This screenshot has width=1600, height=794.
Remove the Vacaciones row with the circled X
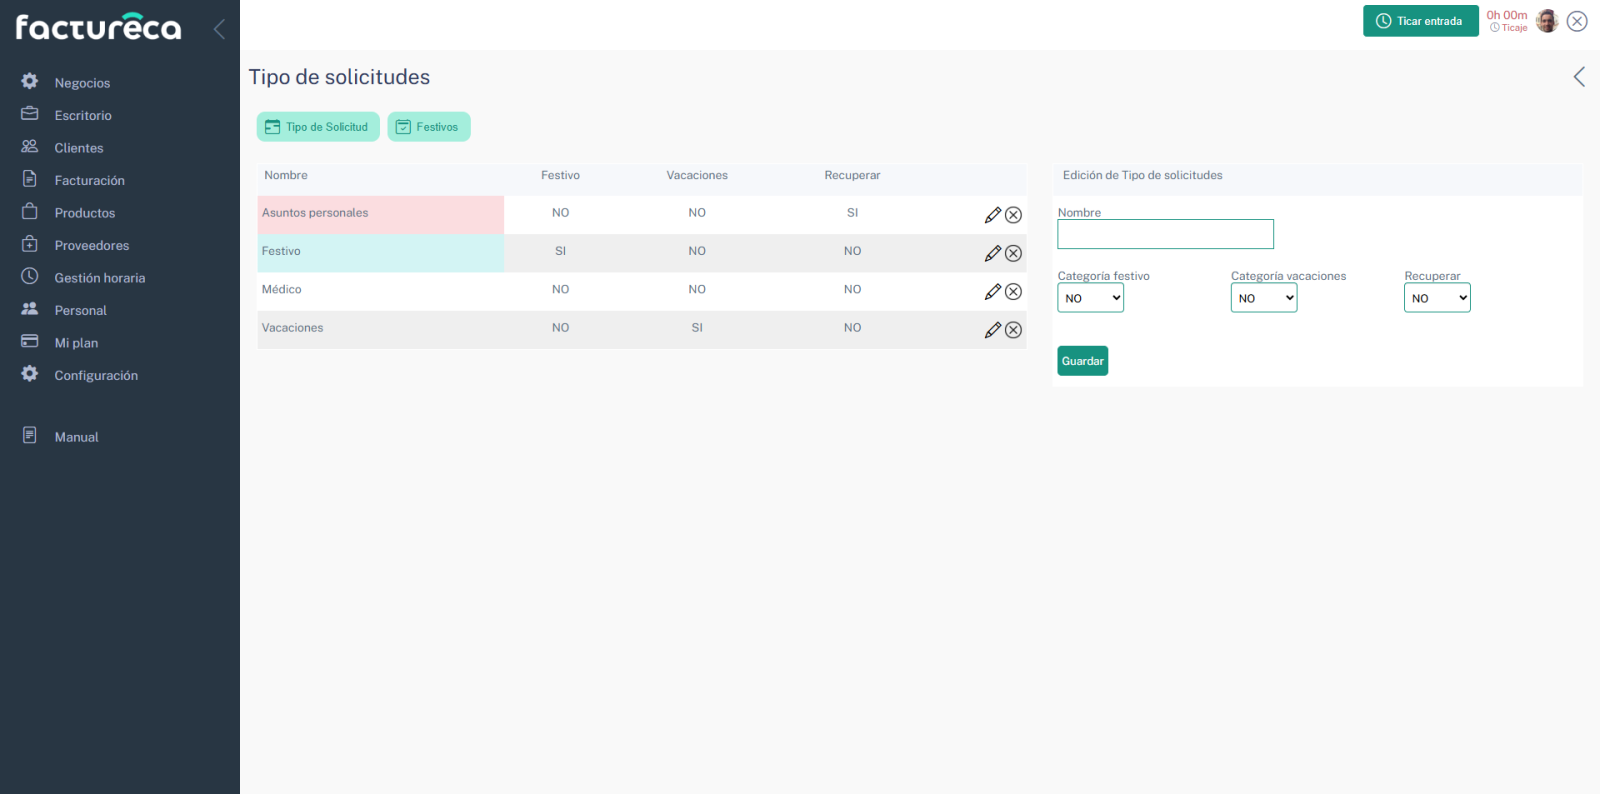point(1013,330)
